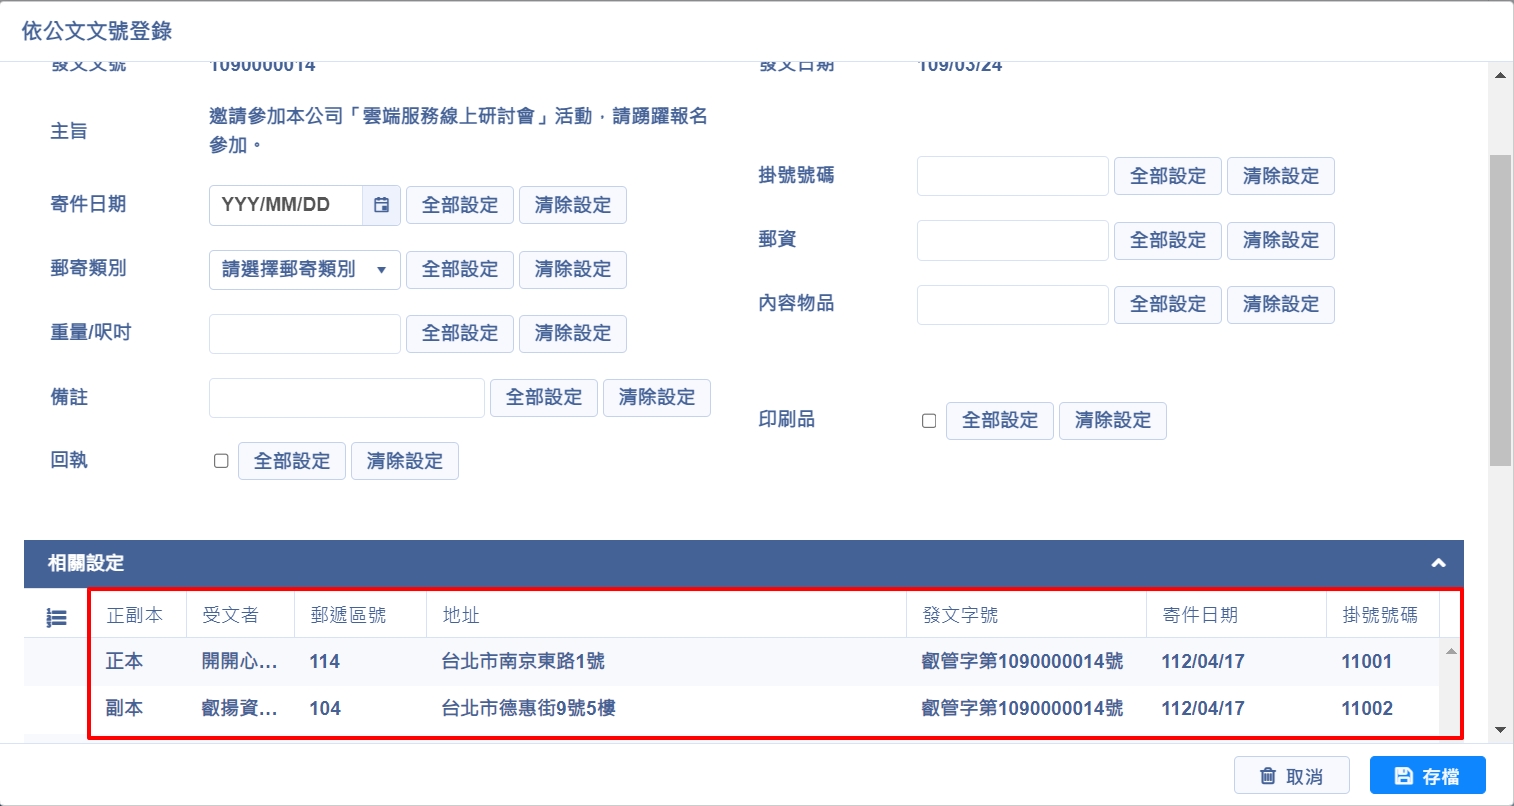Click 清除設定 next to 郵資

(1280, 240)
